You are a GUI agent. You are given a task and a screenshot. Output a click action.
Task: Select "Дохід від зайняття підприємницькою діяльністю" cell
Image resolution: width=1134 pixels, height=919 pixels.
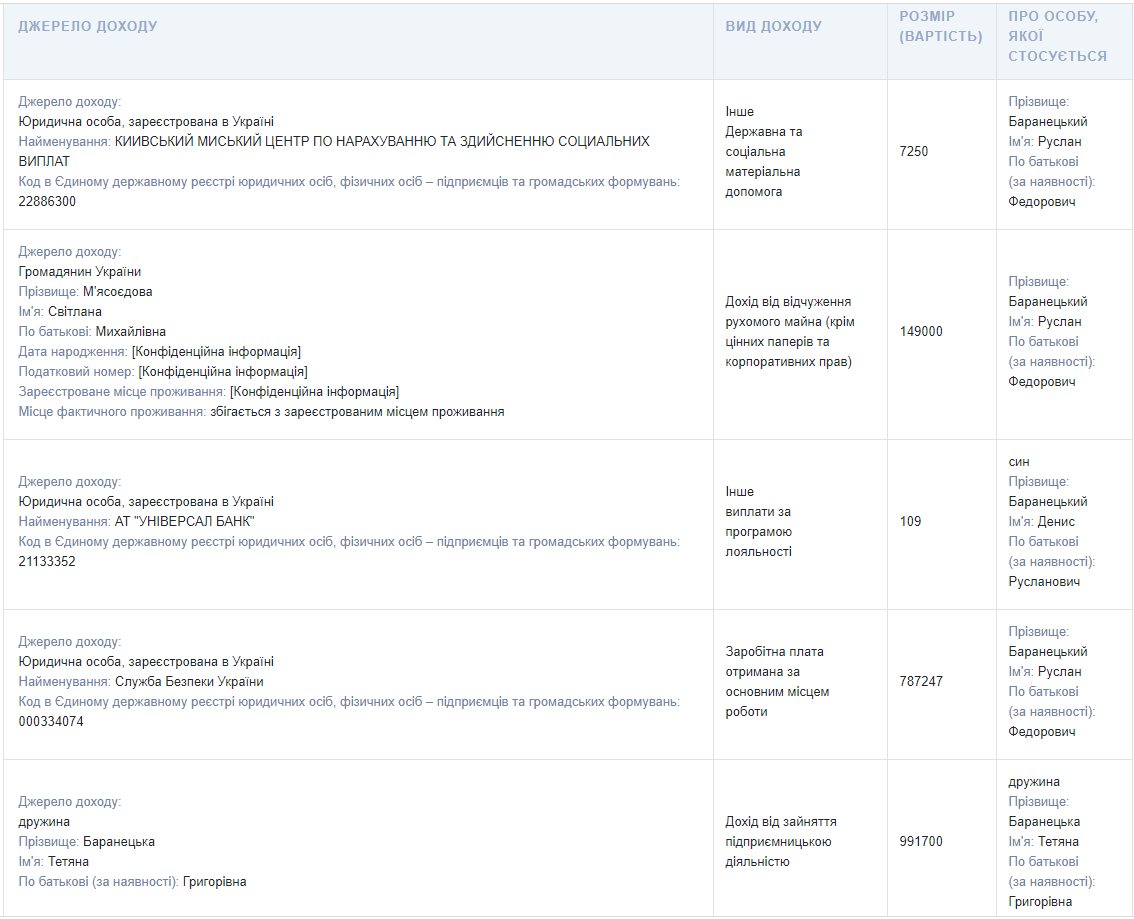coord(780,841)
